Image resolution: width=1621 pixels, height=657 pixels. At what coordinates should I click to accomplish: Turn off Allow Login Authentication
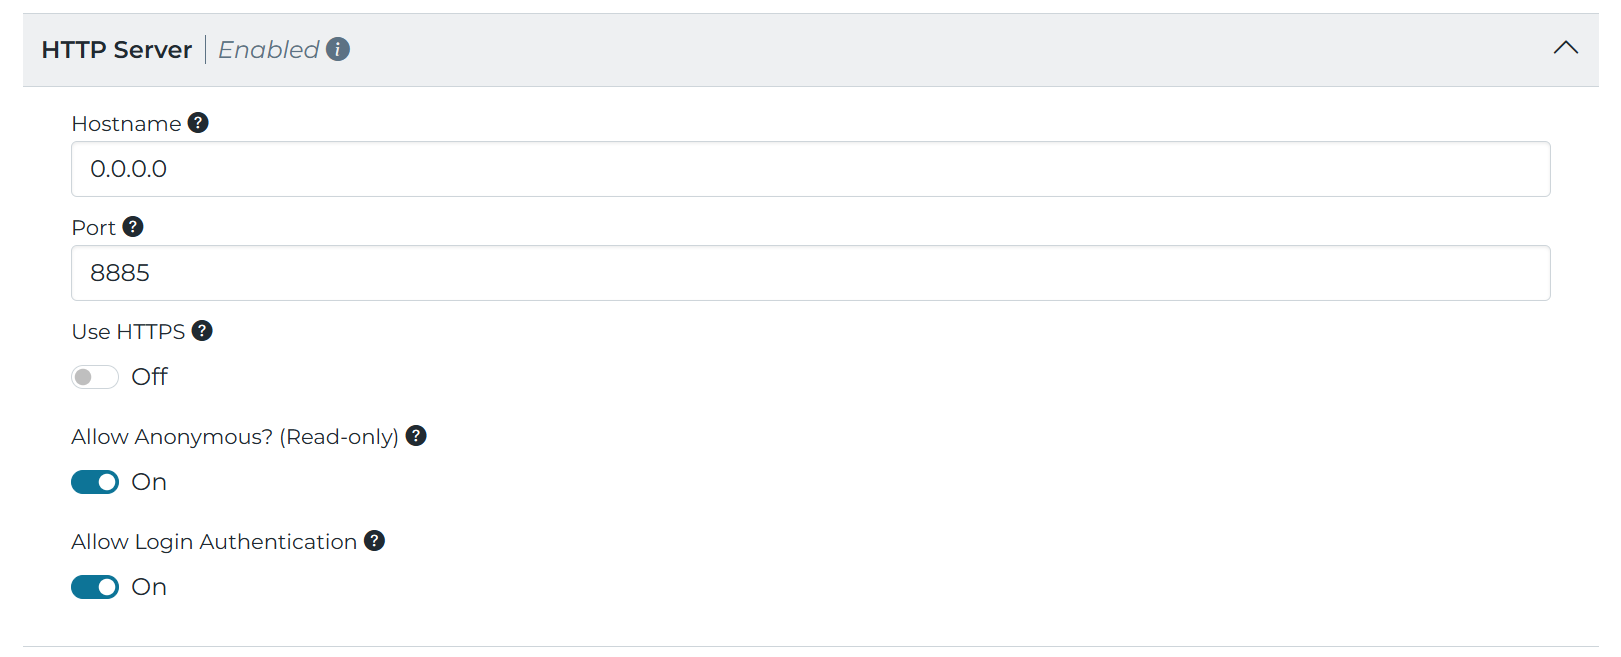(x=94, y=586)
